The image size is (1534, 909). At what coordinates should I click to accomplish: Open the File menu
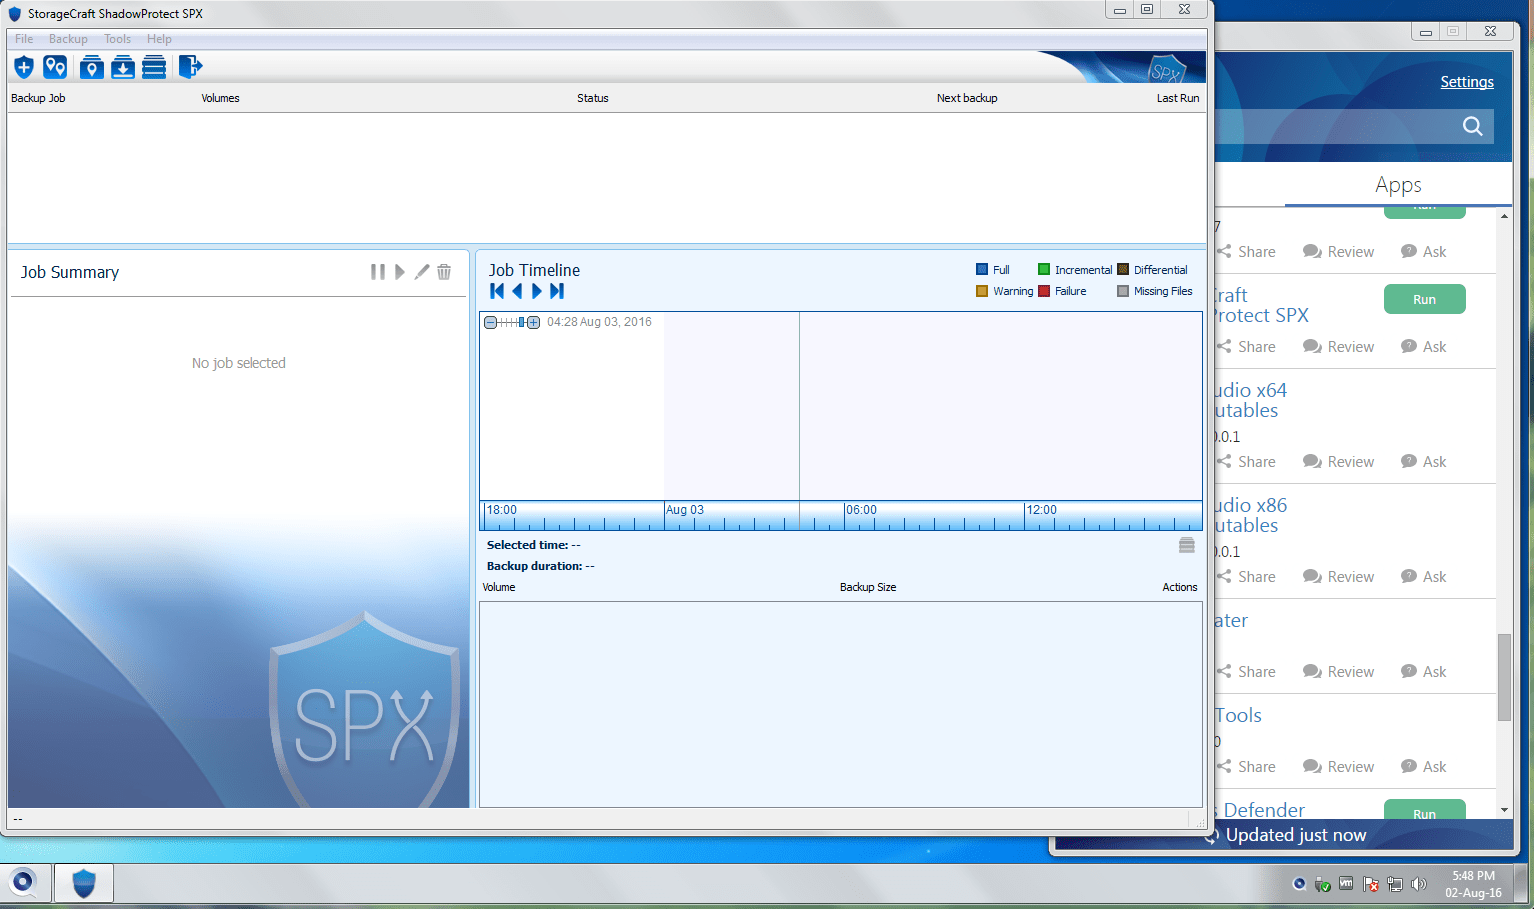23,38
